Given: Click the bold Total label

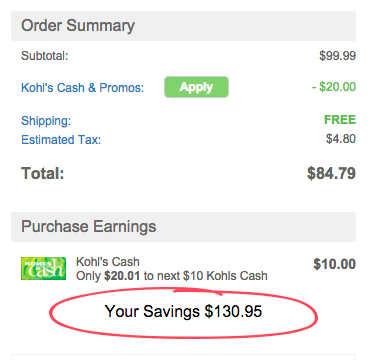Looking at the screenshot, I should click(x=43, y=173).
